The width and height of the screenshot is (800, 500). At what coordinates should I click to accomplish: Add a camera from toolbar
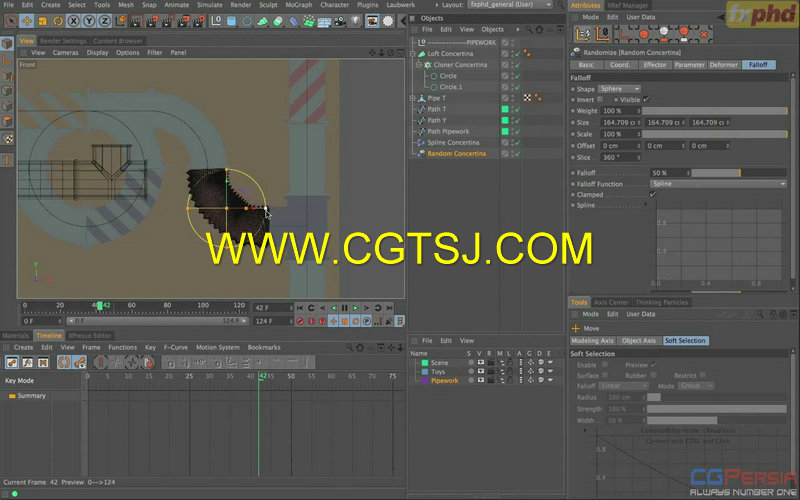click(x=340, y=21)
